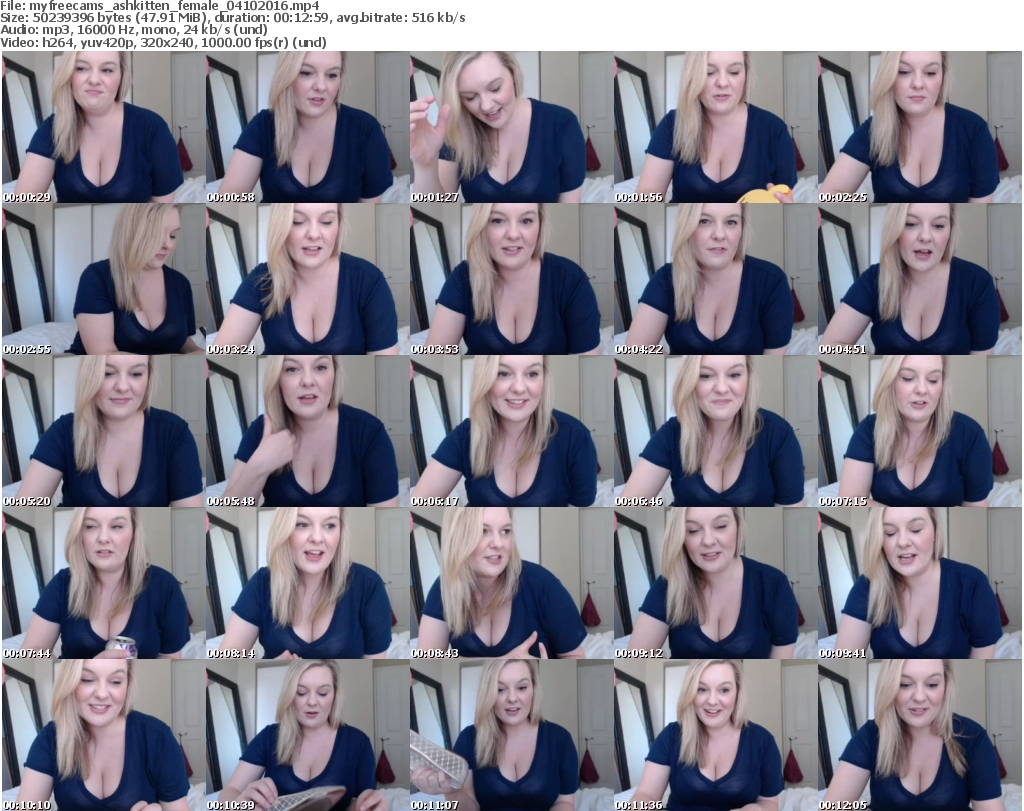Click the thumbnail timestamped 00:04:51
The image size is (1024, 811).
[x=920, y=279]
